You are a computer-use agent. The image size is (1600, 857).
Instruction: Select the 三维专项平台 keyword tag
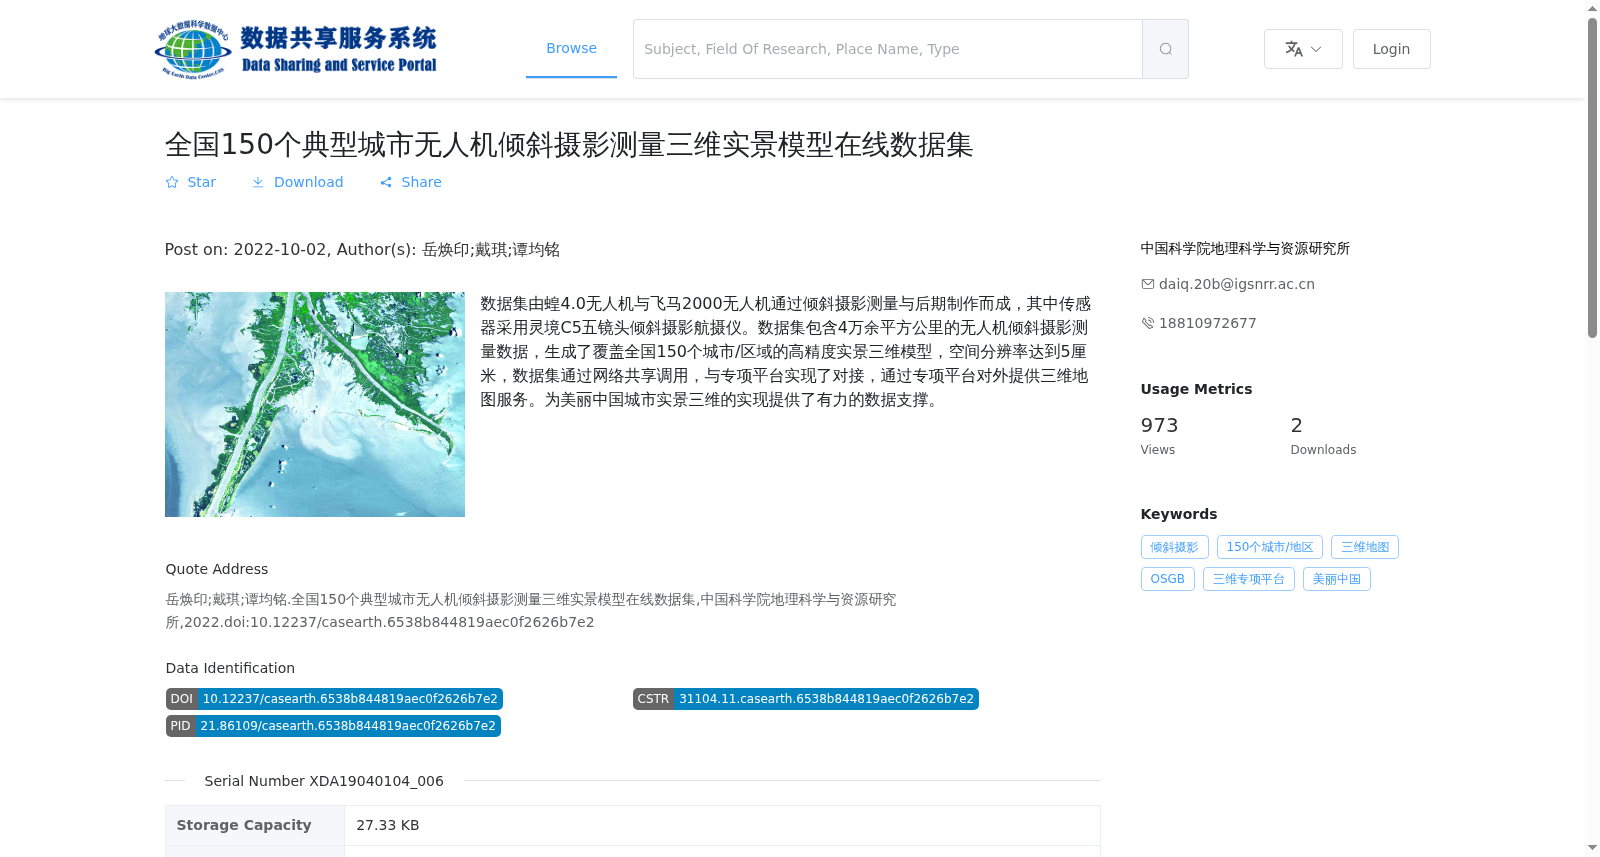point(1248,579)
